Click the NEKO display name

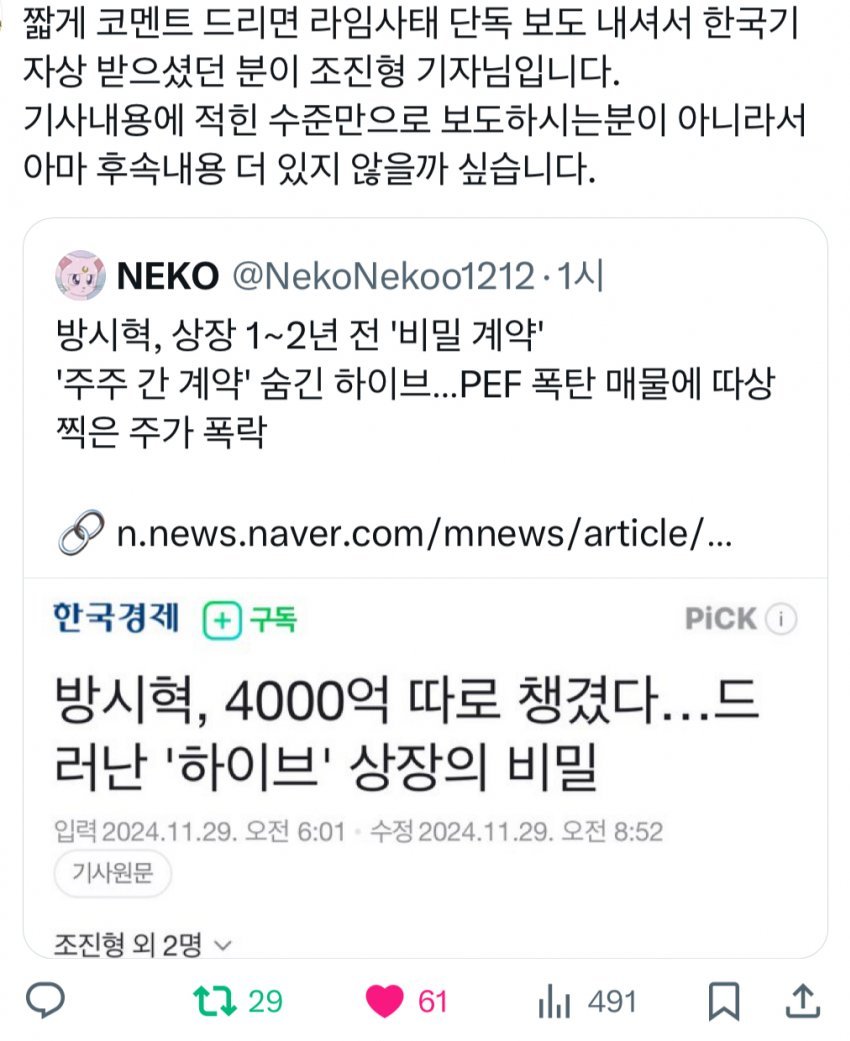[168, 276]
